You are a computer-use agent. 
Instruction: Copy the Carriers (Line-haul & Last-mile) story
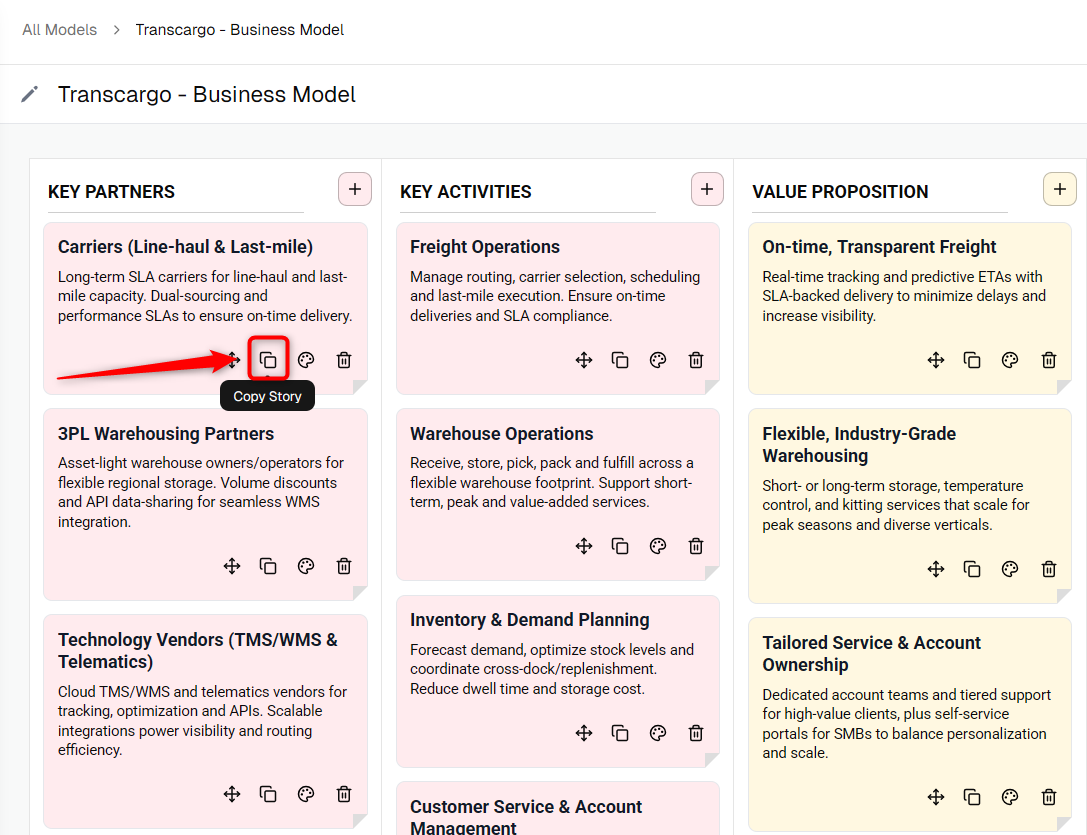point(268,360)
